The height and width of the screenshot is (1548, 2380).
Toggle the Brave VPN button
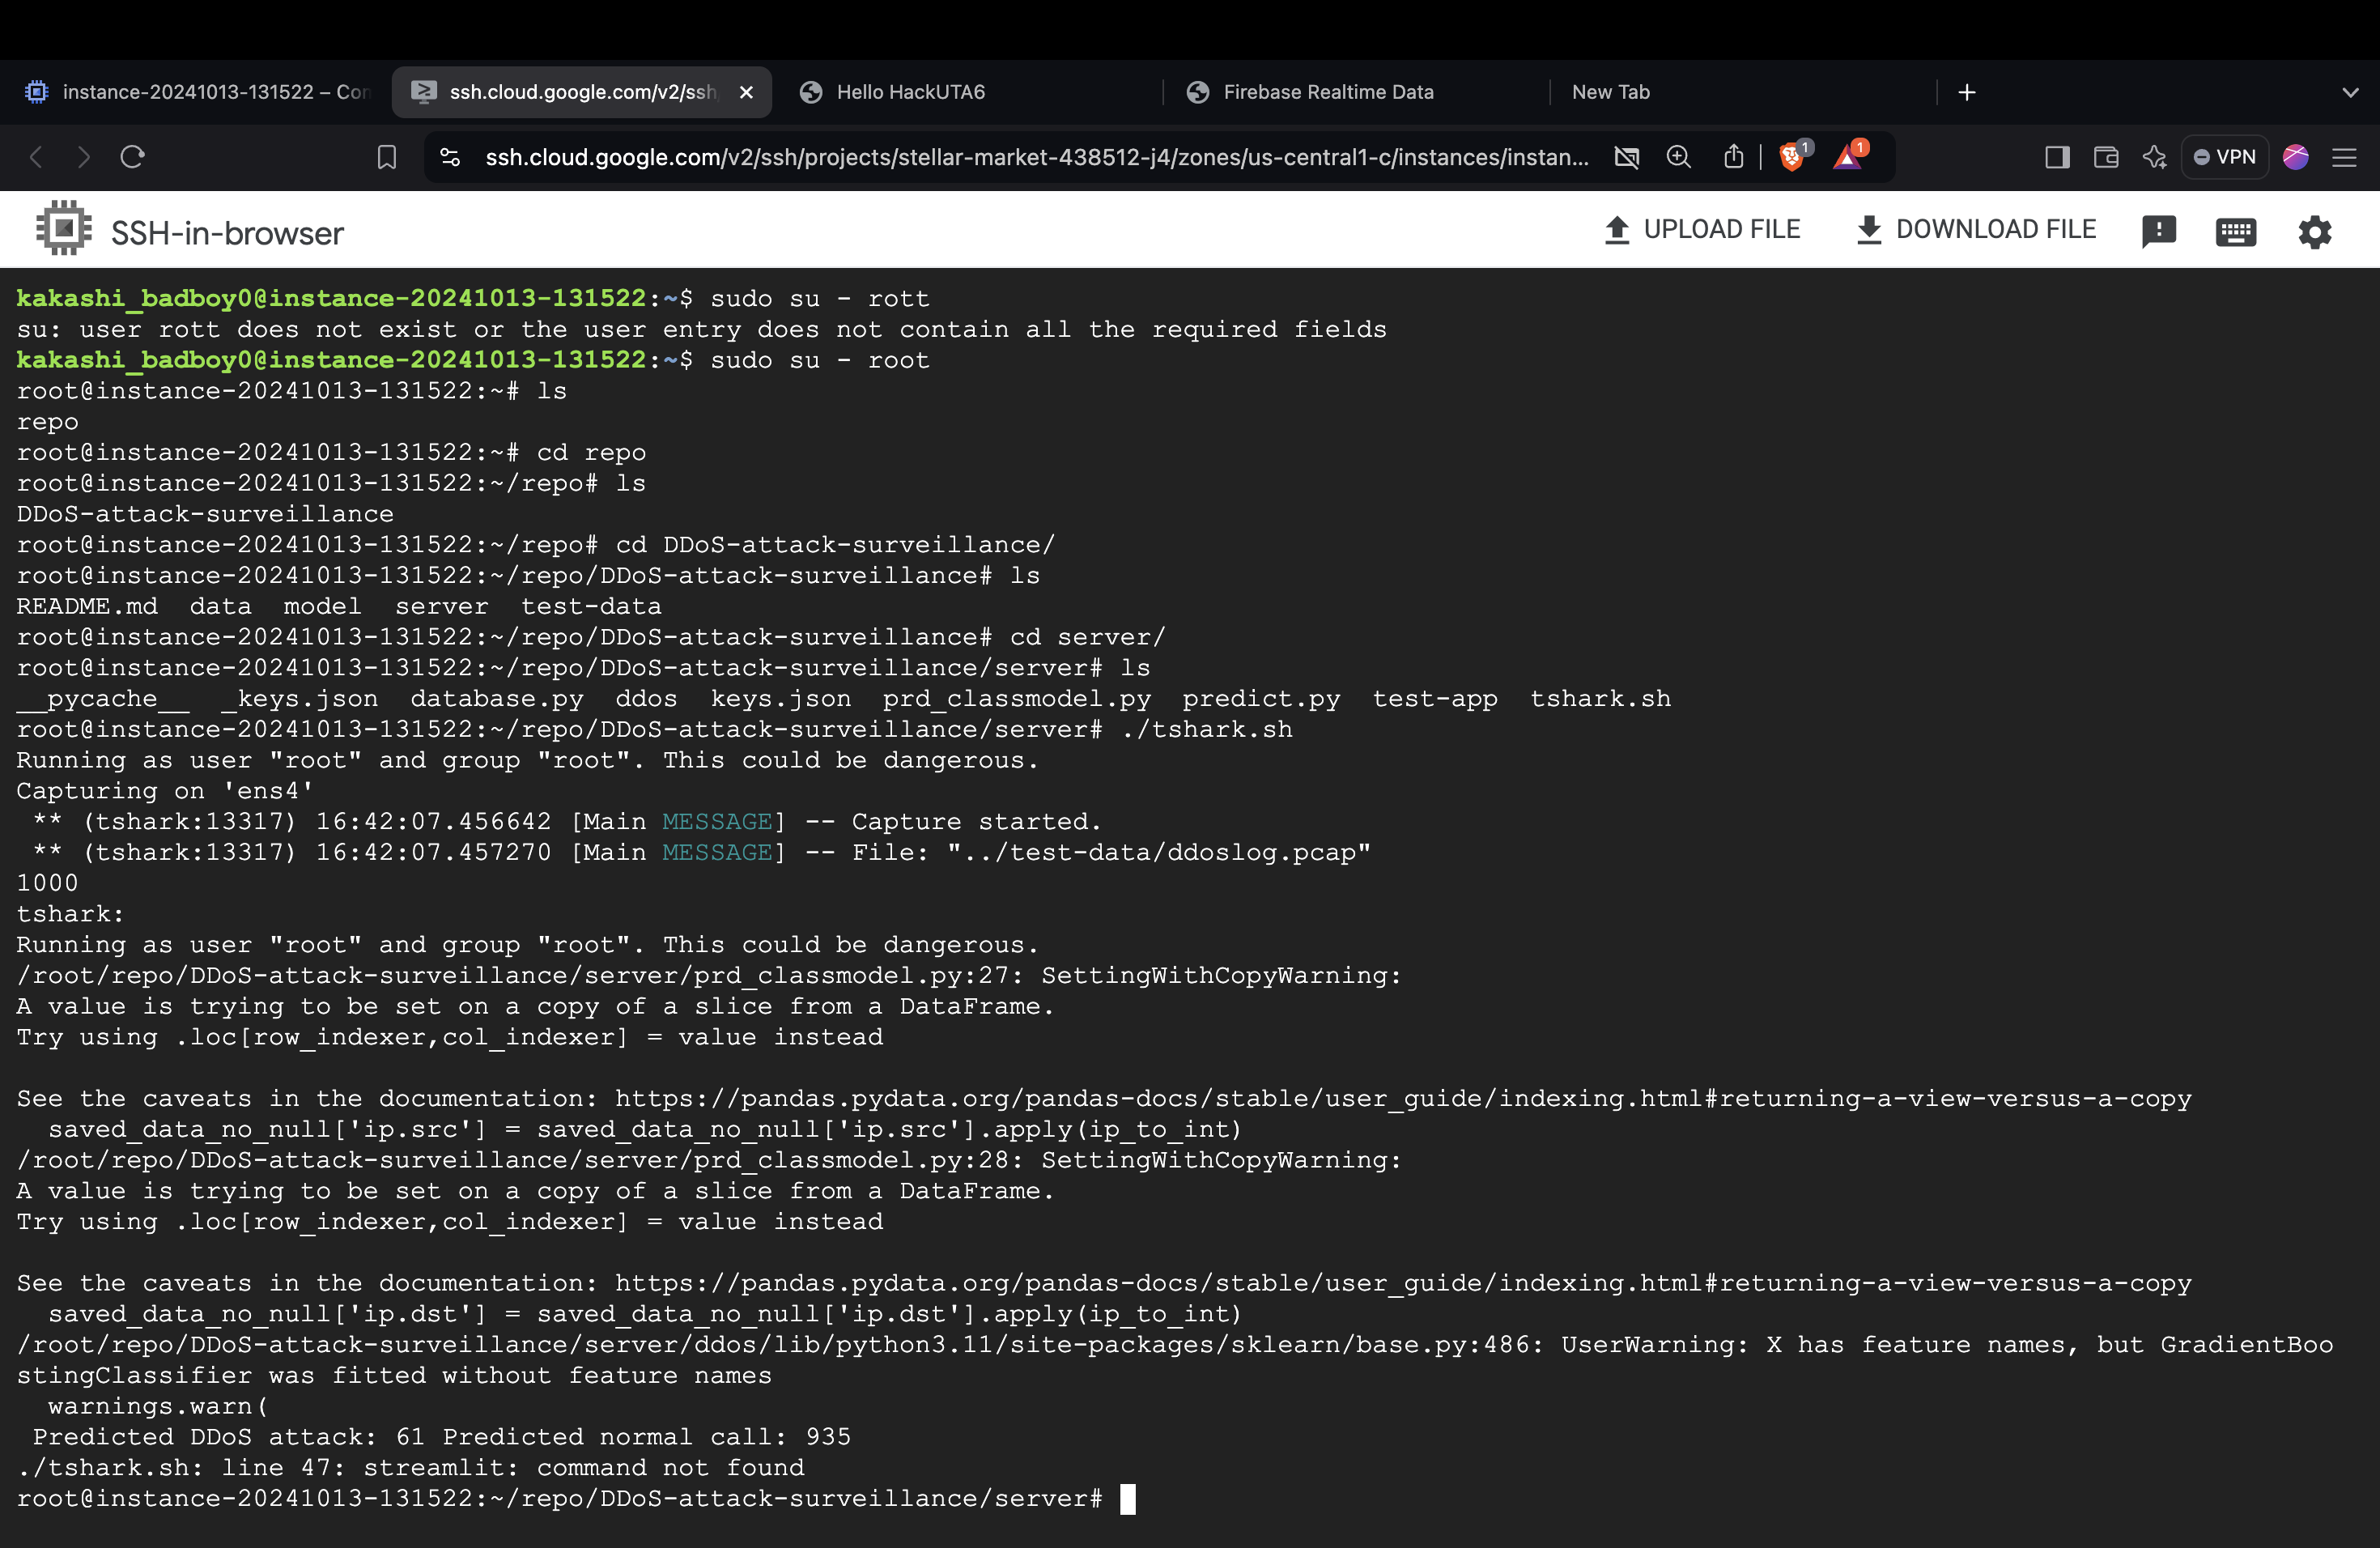(x=2224, y=157)
